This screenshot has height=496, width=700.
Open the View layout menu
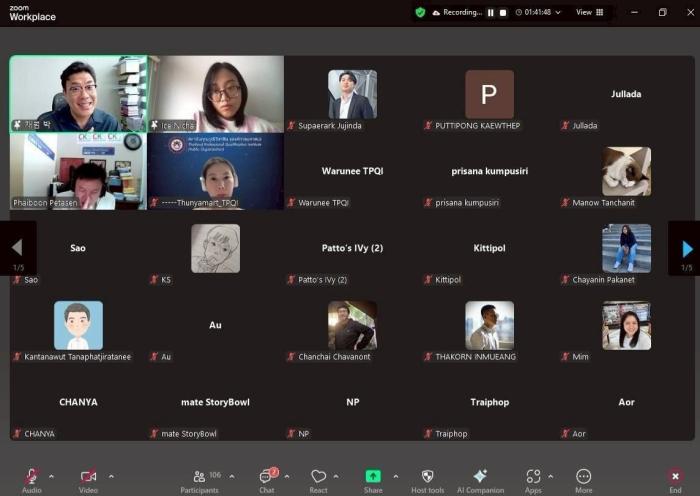[x=590, y=13]
